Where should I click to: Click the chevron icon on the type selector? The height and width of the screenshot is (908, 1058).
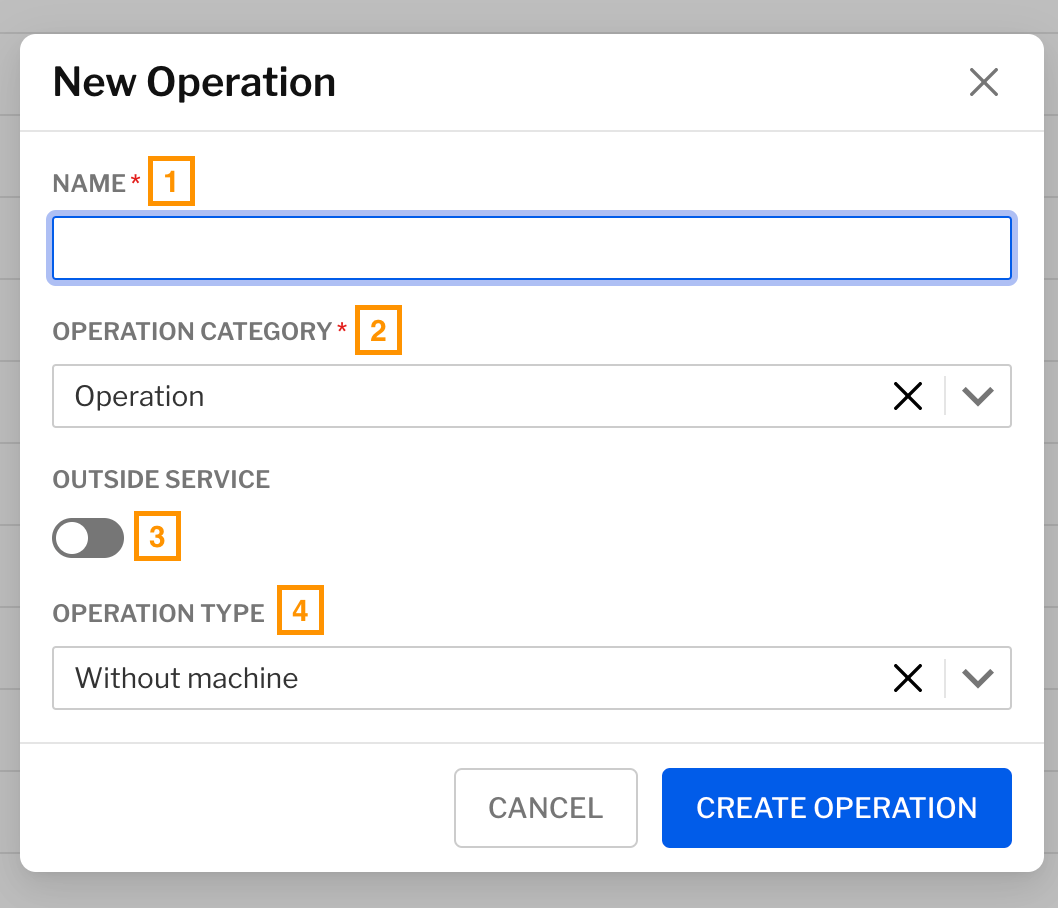[x=978, y=678]
